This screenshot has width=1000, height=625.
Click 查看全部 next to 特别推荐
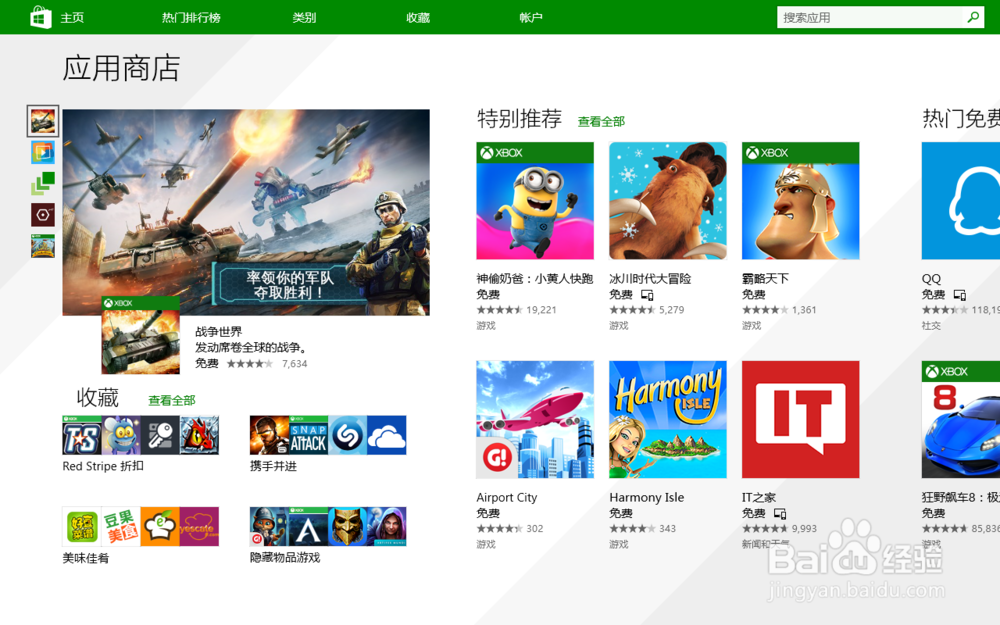point(601,121)
